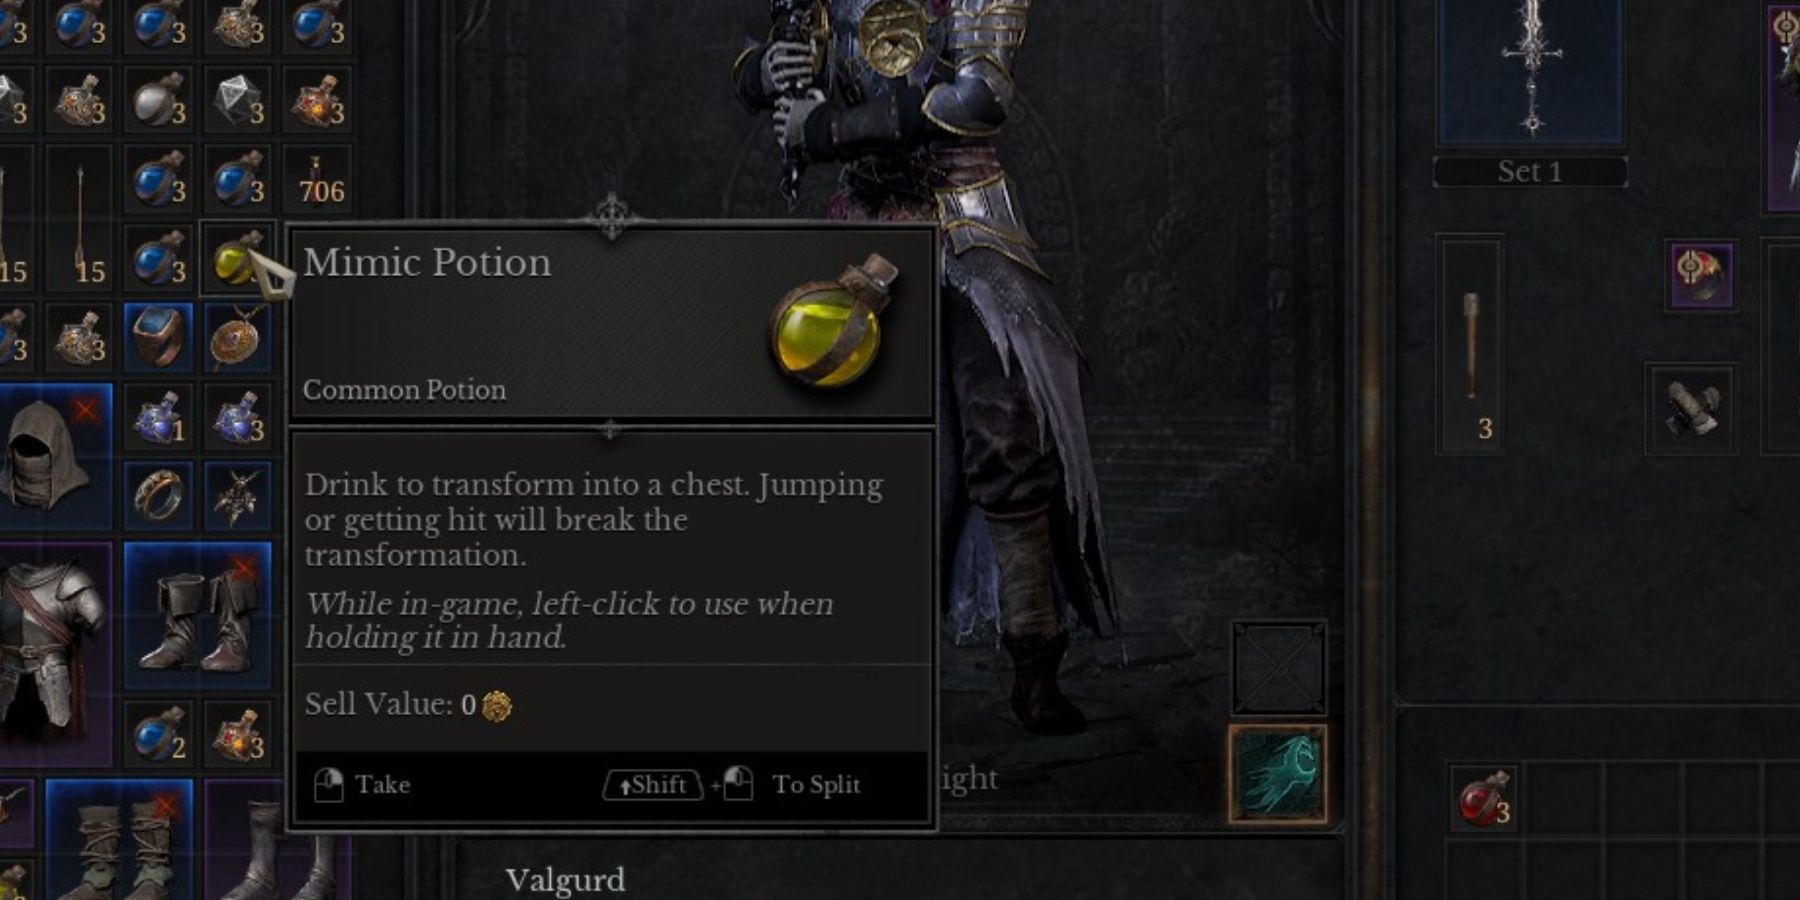The height and width of the screenshot is (900, 1800).
Task: Select the yellow Mimic Potion in stash
Action: click(x=238, y=259)
